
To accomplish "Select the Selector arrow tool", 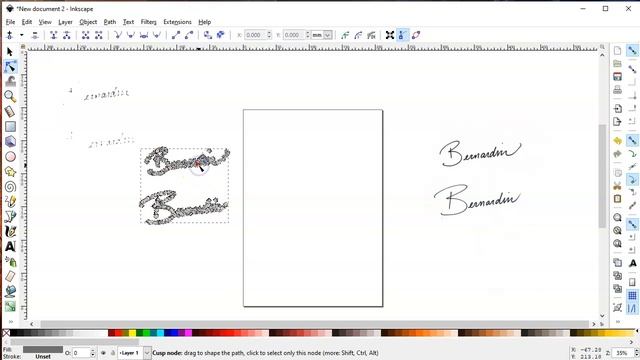I will point(10,52).
